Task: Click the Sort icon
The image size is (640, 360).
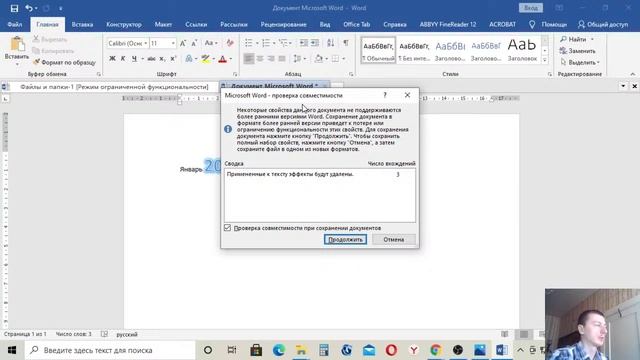Action: tap(331, 43)
